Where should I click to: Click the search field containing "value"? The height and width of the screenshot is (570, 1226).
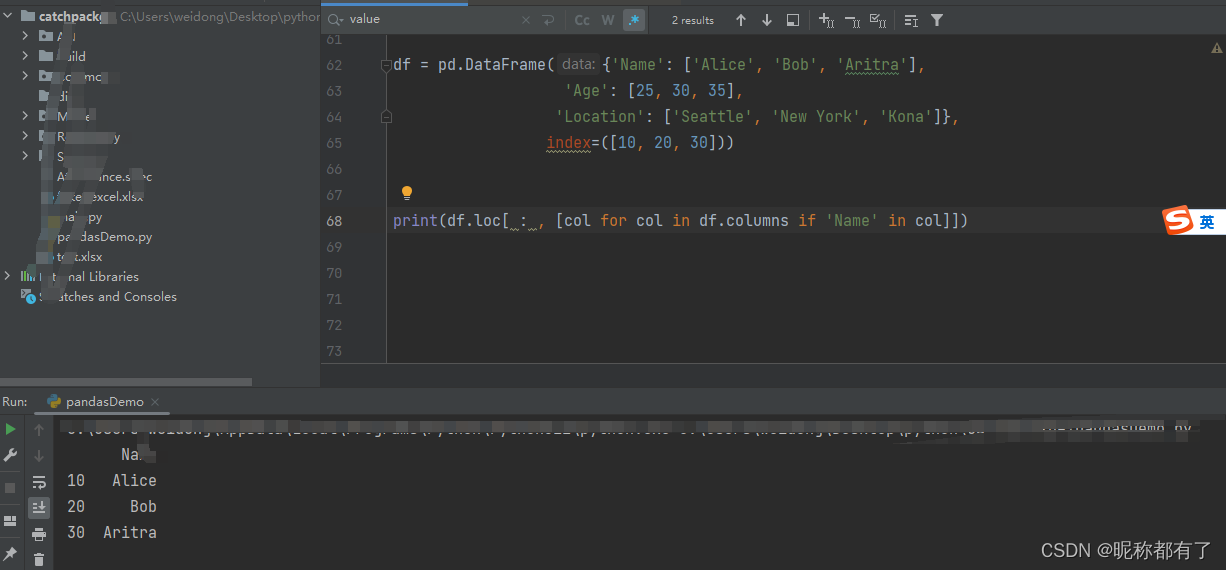click(x=440, y=19)
